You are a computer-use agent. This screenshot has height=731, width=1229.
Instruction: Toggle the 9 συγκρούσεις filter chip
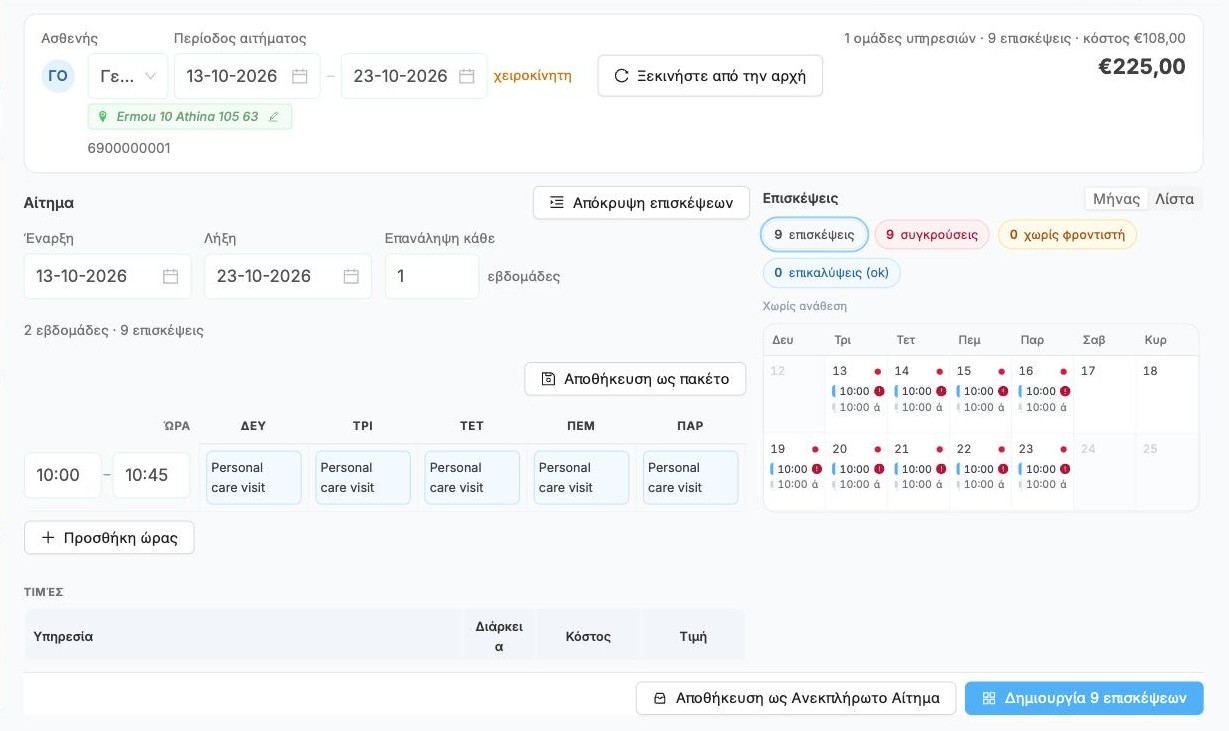932,235
